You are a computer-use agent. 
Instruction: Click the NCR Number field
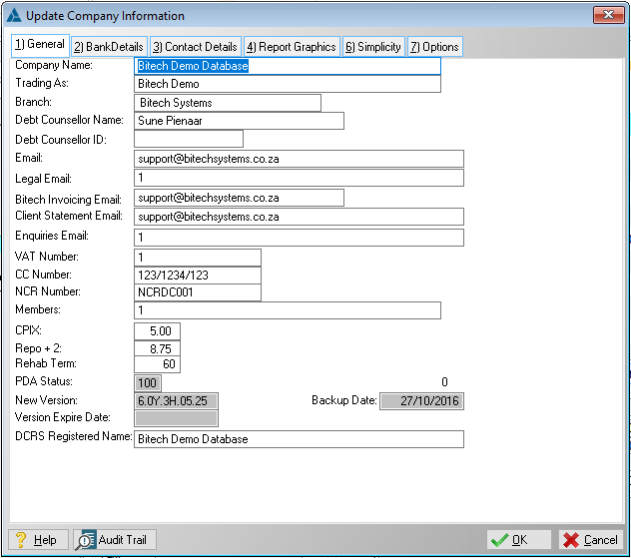[197, 292]
